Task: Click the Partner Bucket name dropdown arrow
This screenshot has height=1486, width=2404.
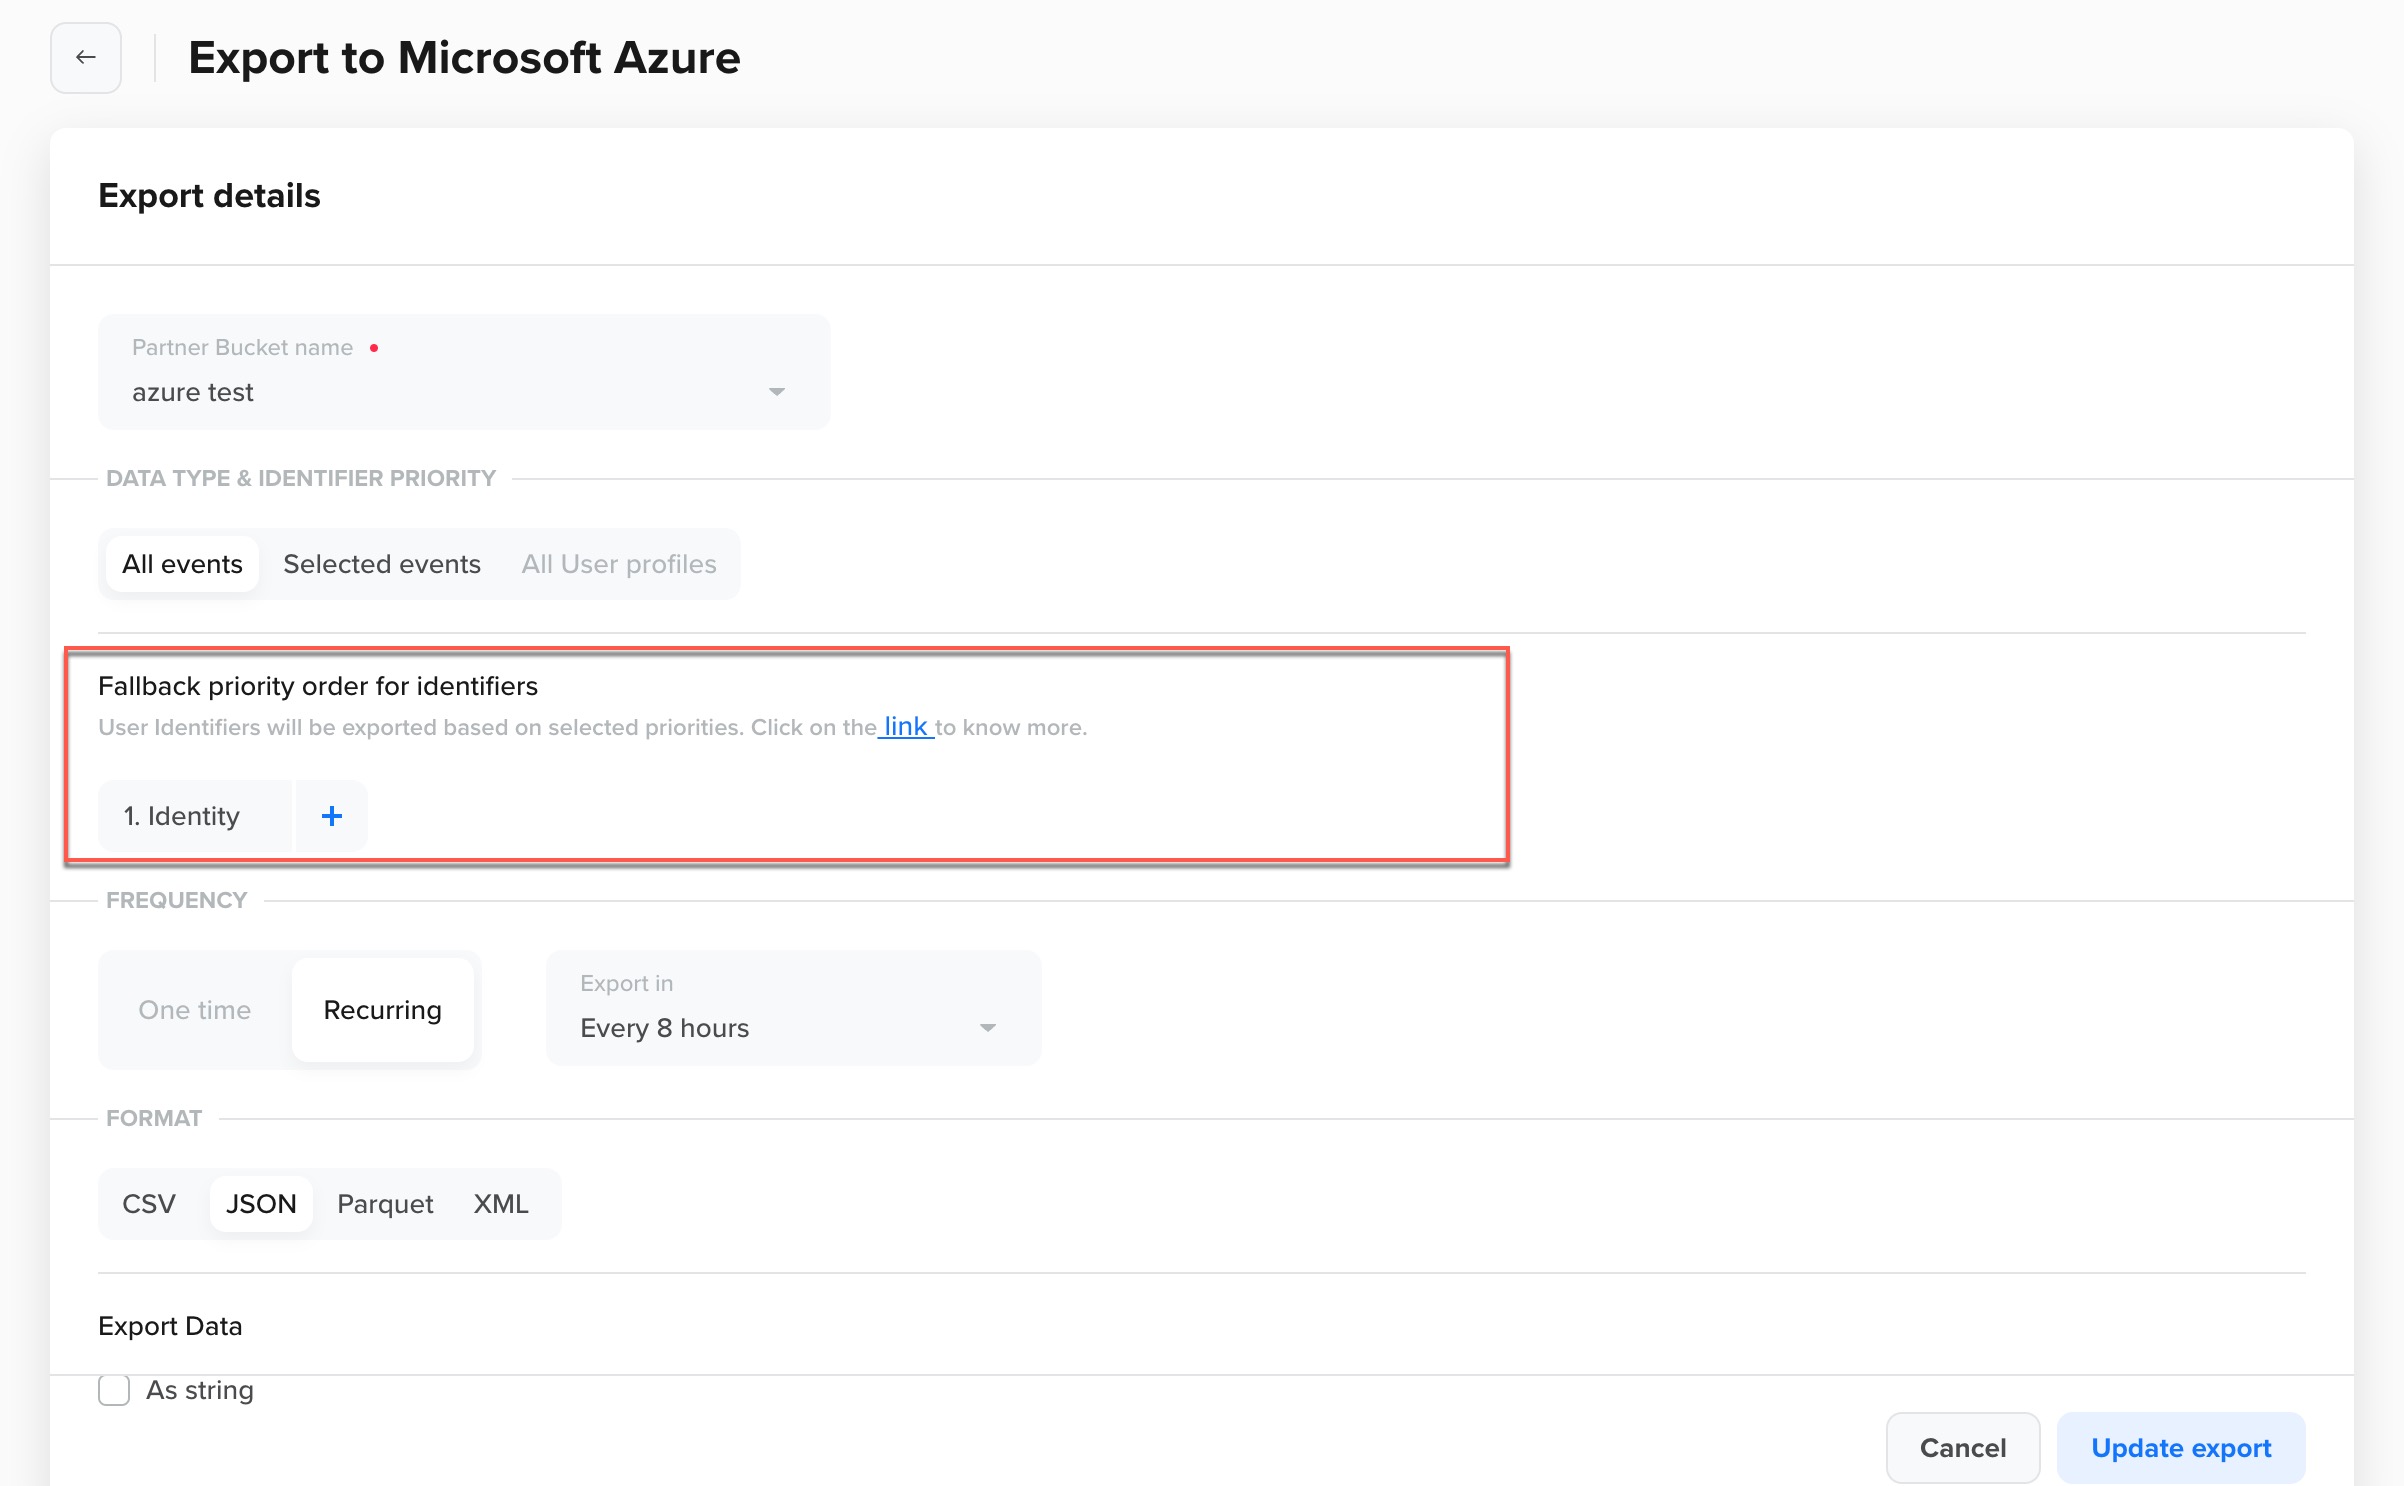Action: point(778,392)
